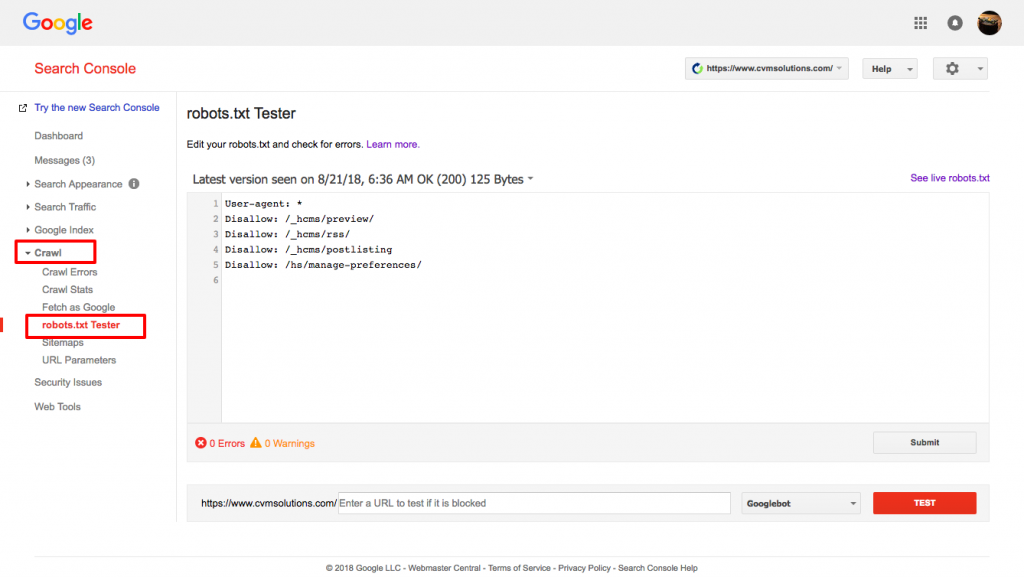
Task: Open the See live robots.txt link
Action: point(949,178)
